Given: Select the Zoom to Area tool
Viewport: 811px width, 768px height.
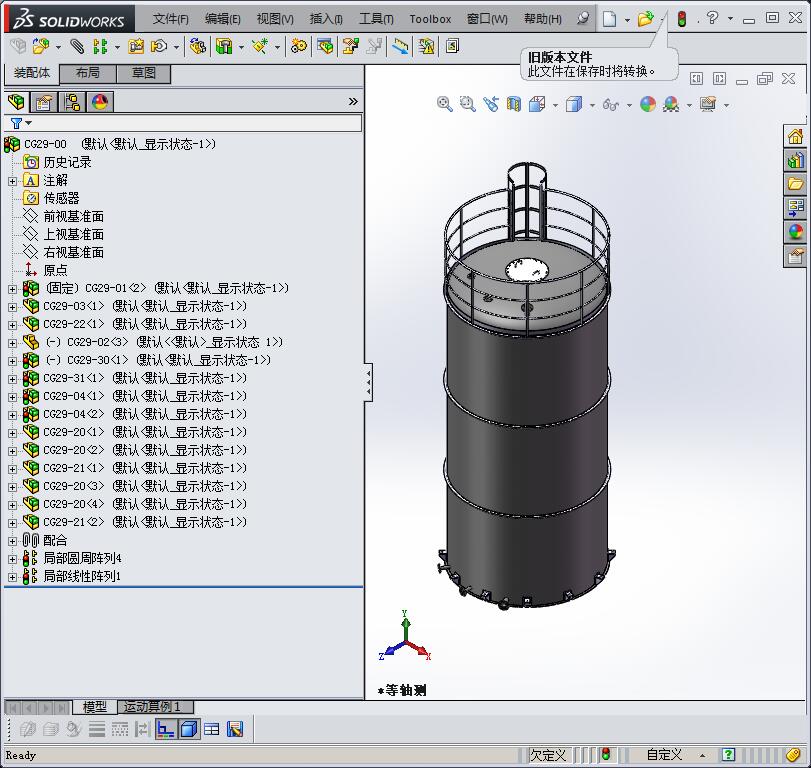Looking at the screenshot, I should [x=468, y=104].
